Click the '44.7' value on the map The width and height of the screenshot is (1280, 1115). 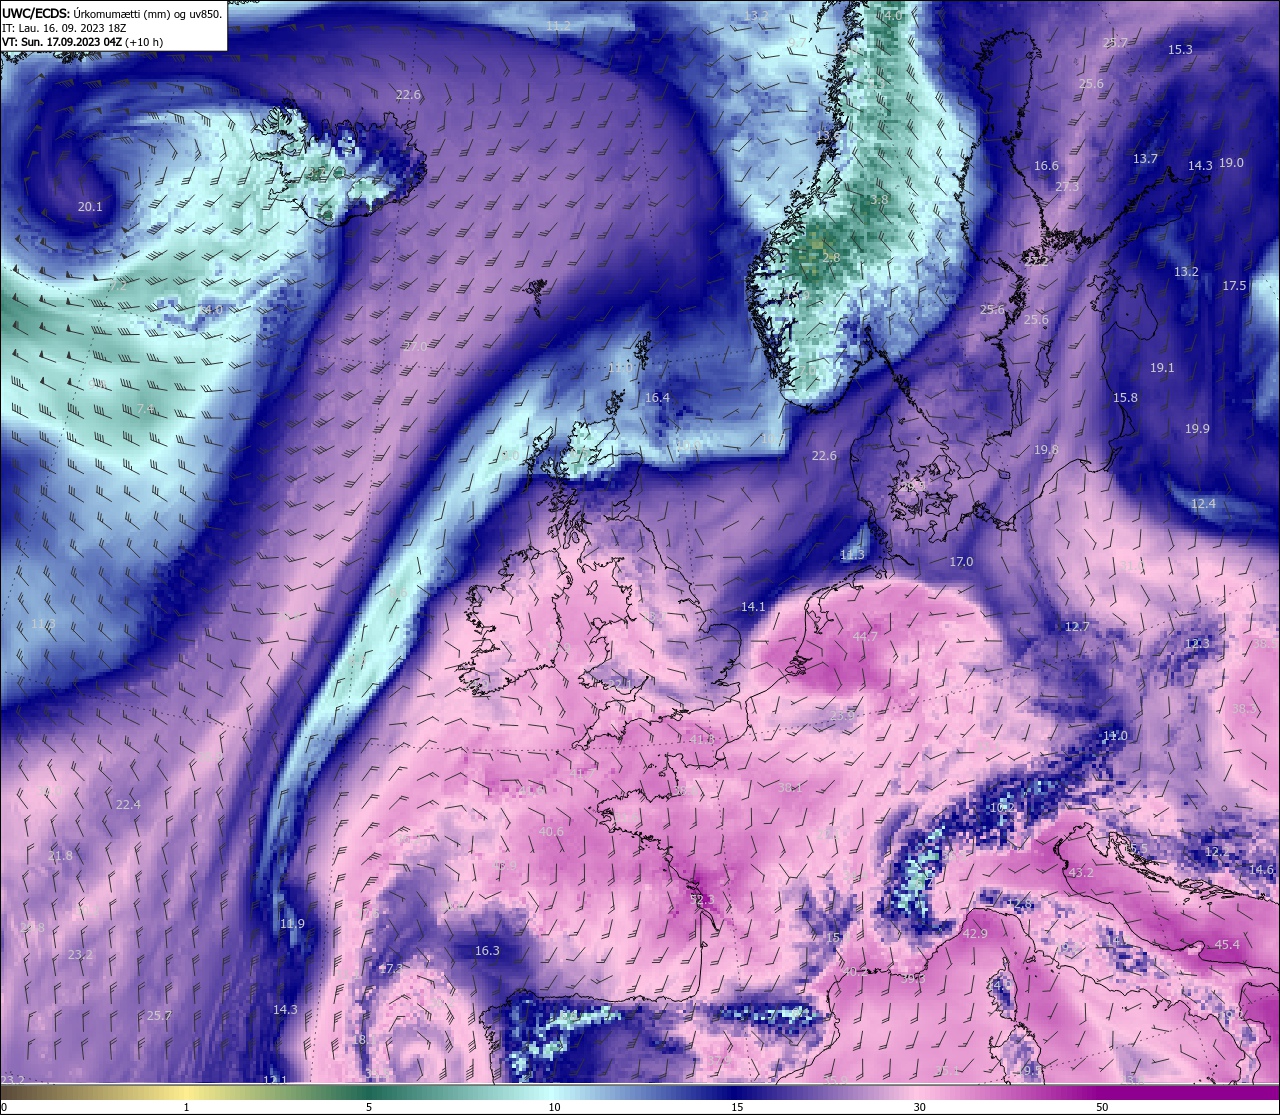(865, 637)
